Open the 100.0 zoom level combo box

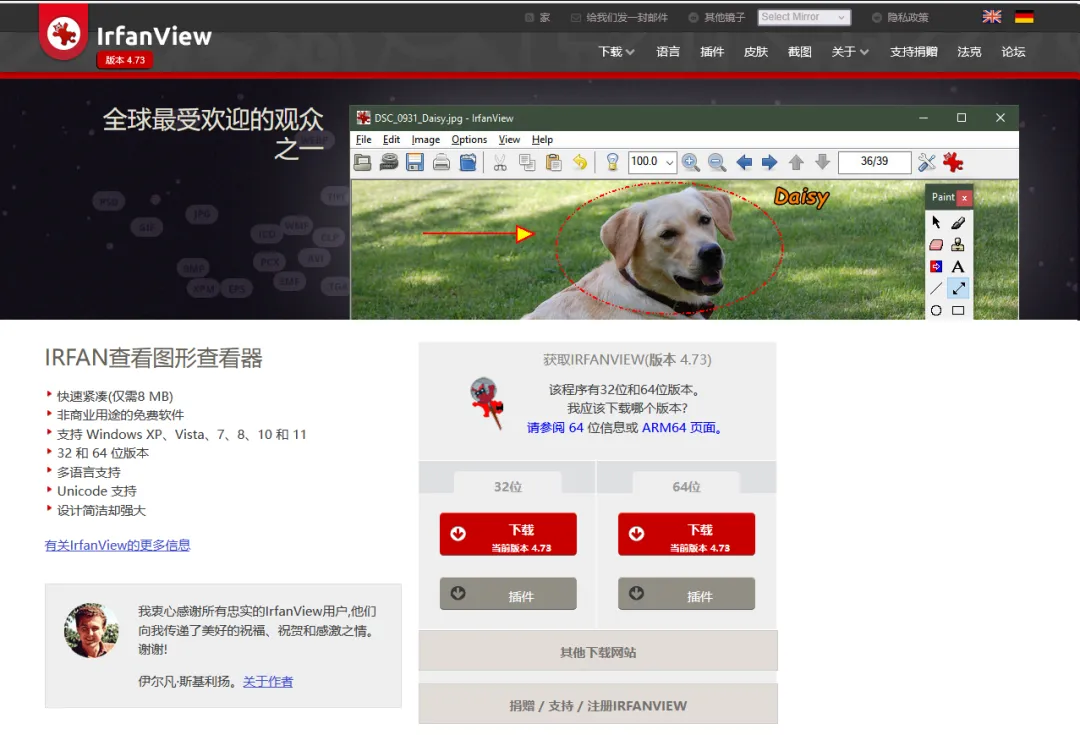pyautogui.click(x=652, y=162)
